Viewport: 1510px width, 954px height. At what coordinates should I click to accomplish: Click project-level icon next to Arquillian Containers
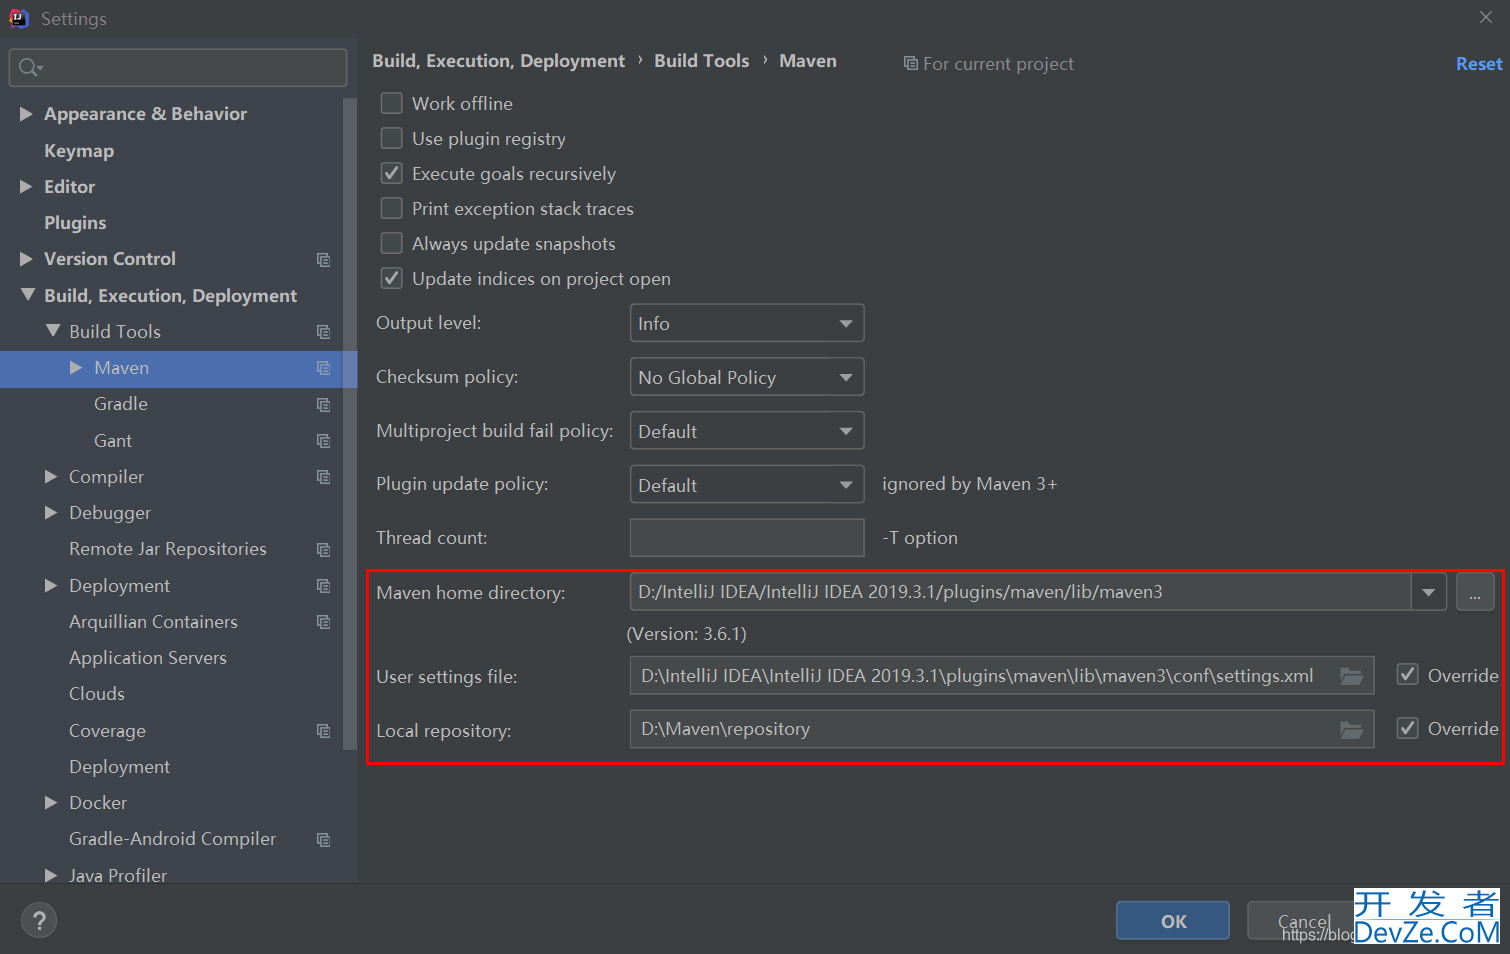(323, 622)
